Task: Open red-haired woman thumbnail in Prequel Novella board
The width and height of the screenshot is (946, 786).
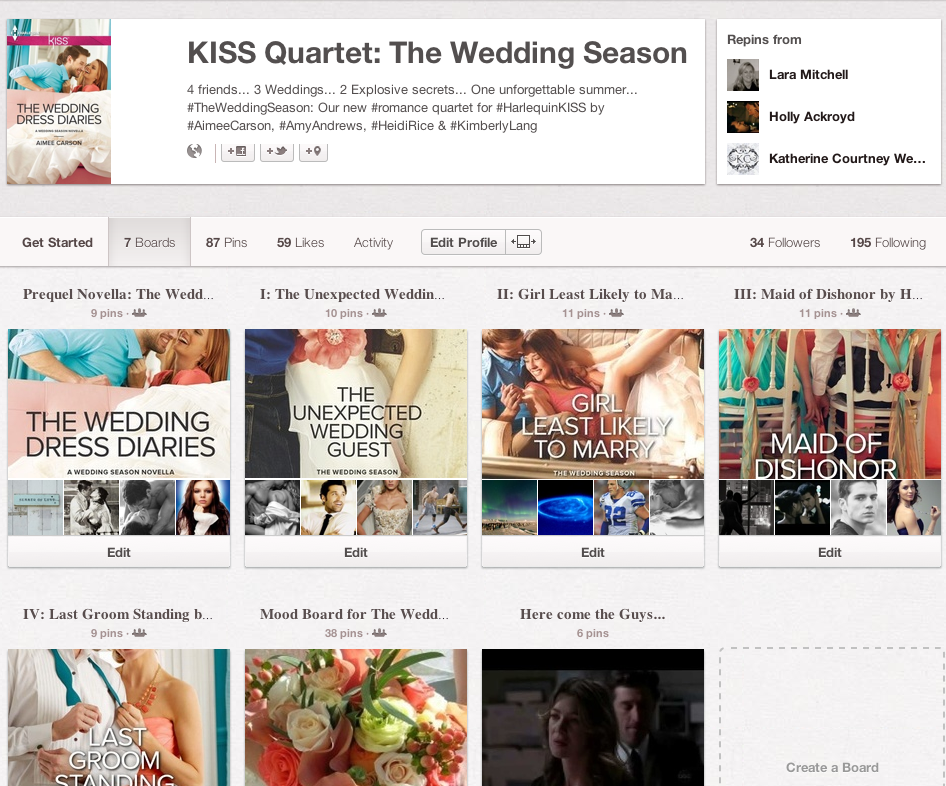Action: click(x=203, y=507)
